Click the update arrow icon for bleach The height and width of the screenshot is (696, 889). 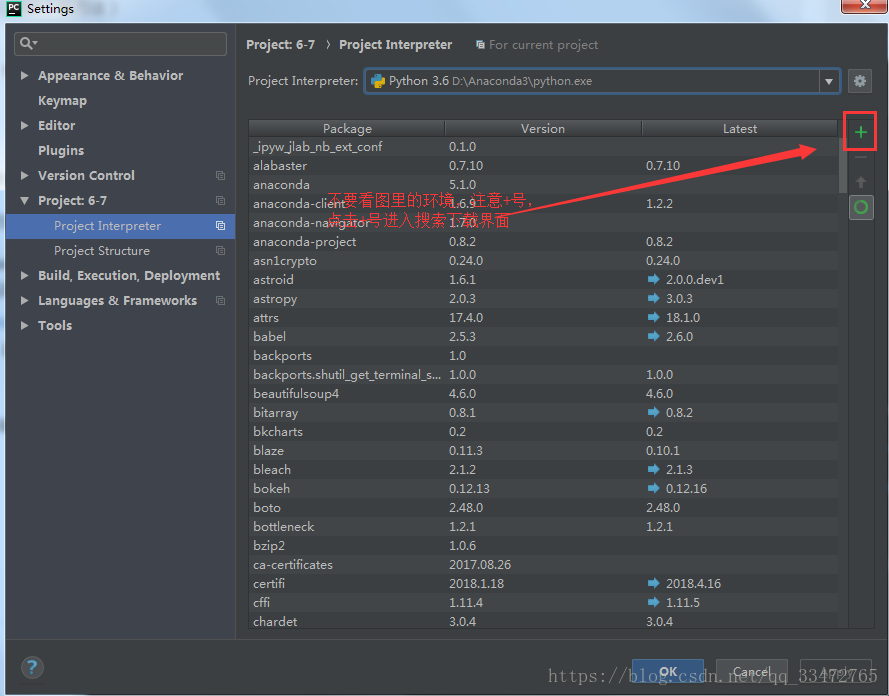(653, 469)
